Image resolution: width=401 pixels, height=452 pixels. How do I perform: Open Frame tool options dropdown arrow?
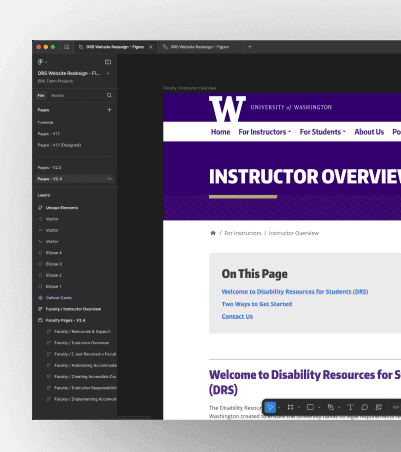(299, 407)
